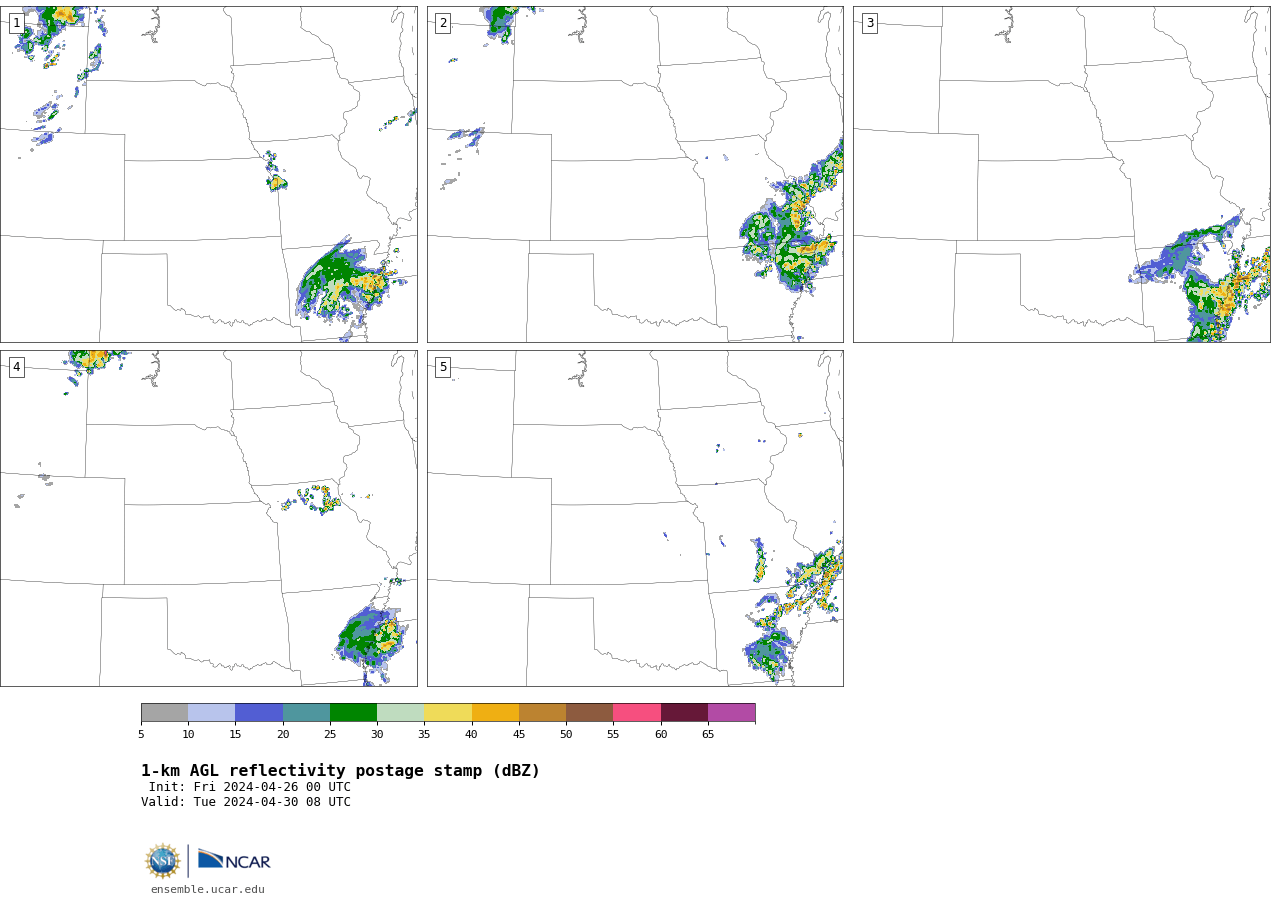Click the brown 50-55 dBZ swatch
Screen dimensions: 1280x901
(589, 713)
